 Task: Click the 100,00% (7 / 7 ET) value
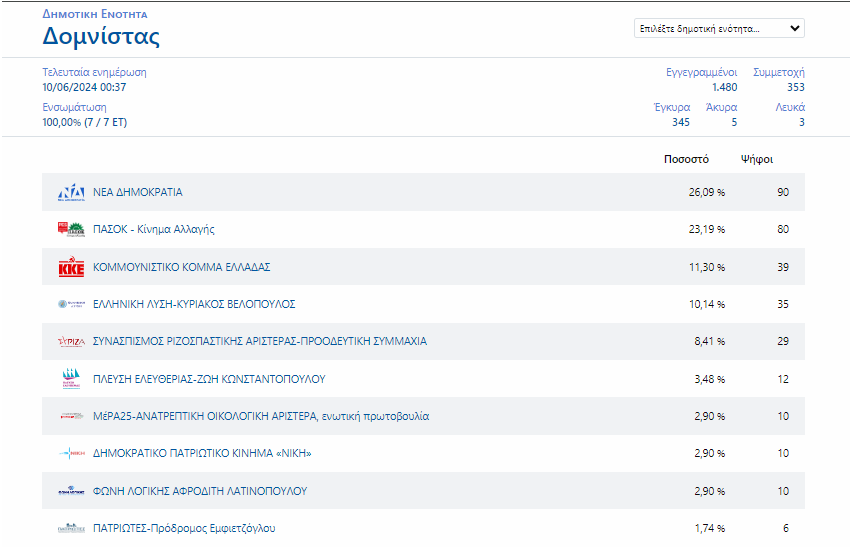pos(85,123)
